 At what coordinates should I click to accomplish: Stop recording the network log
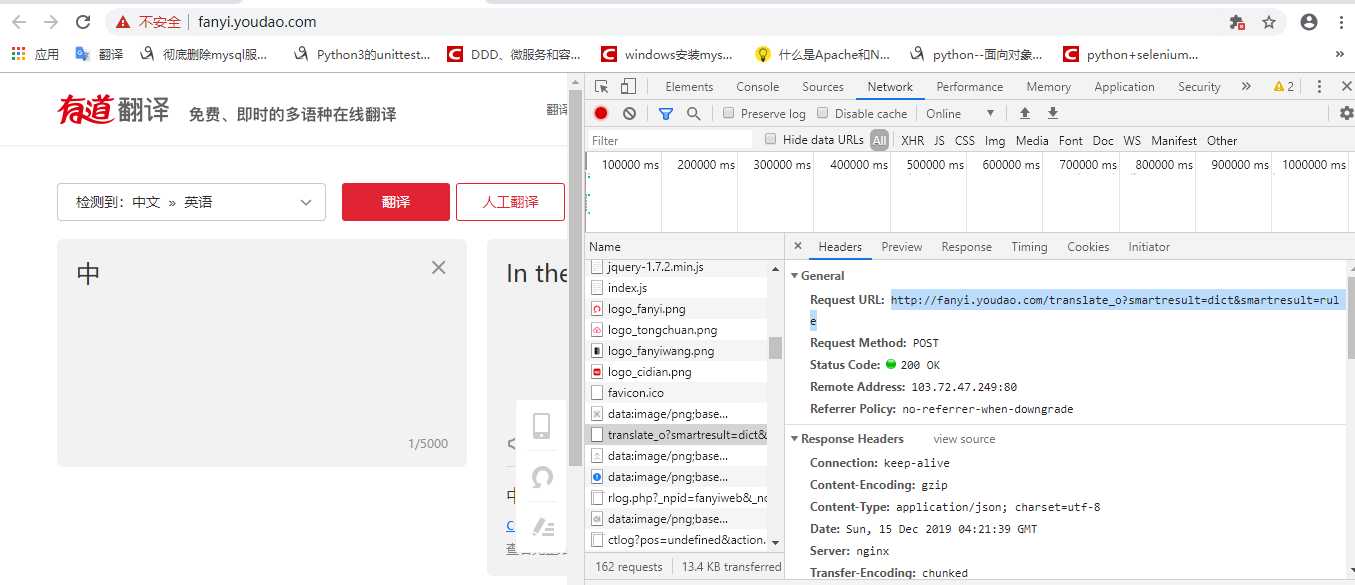[600, 113]
